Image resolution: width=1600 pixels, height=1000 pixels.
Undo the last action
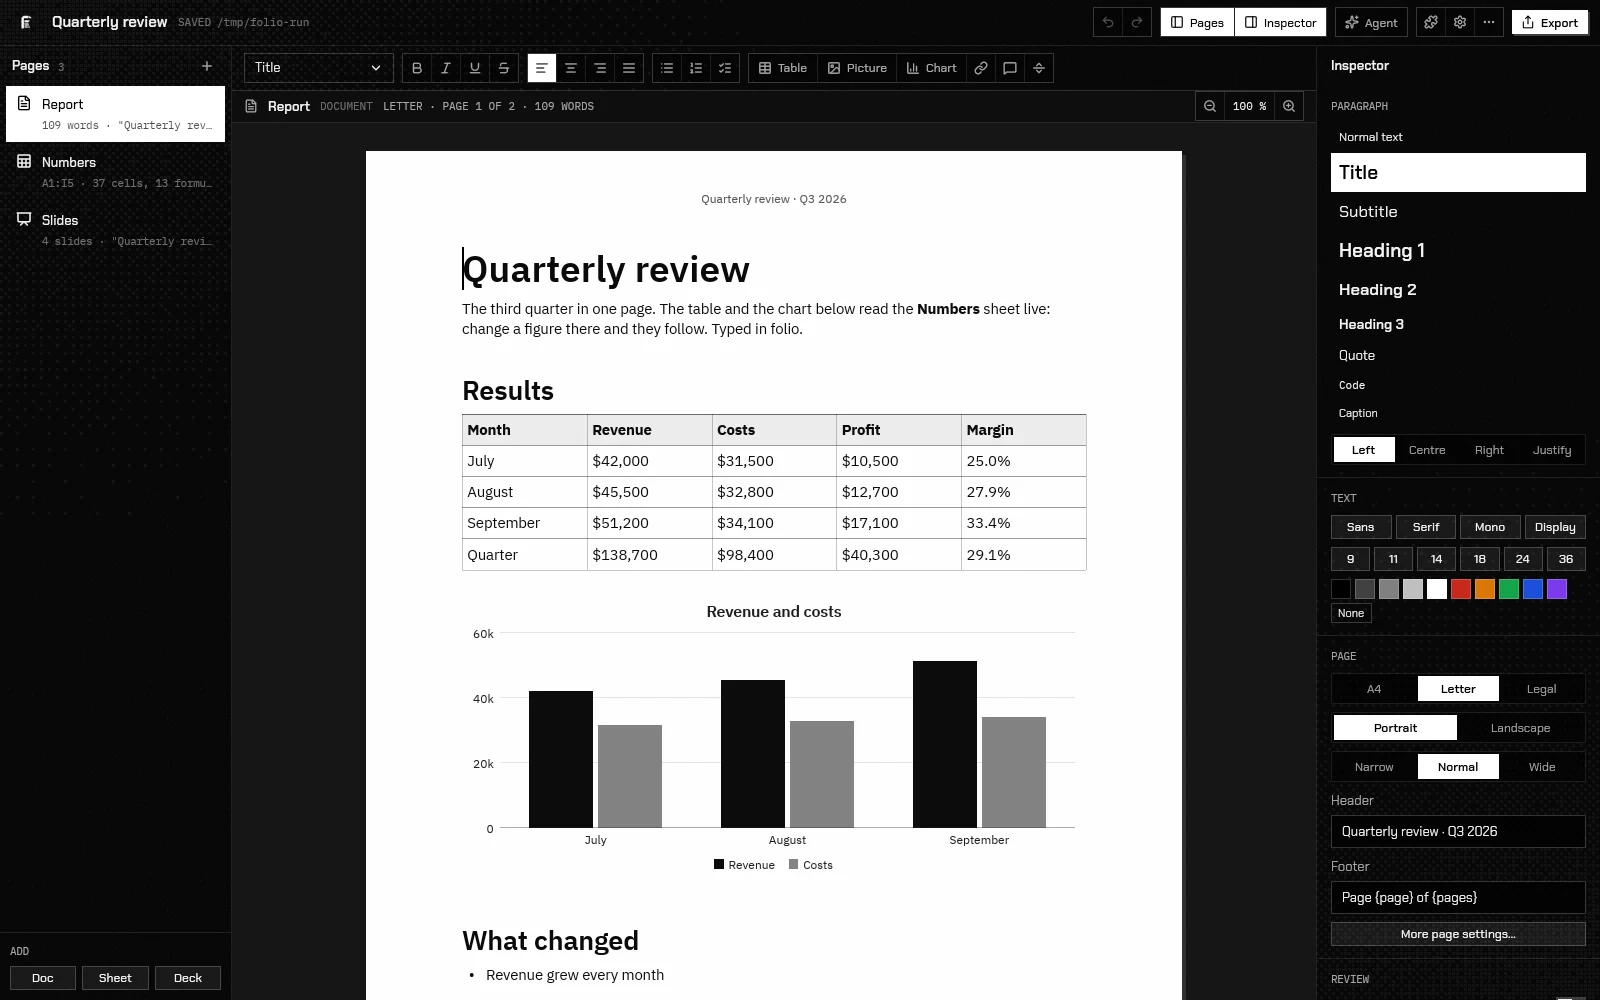pyautogui.click(x=1108, y=22)
